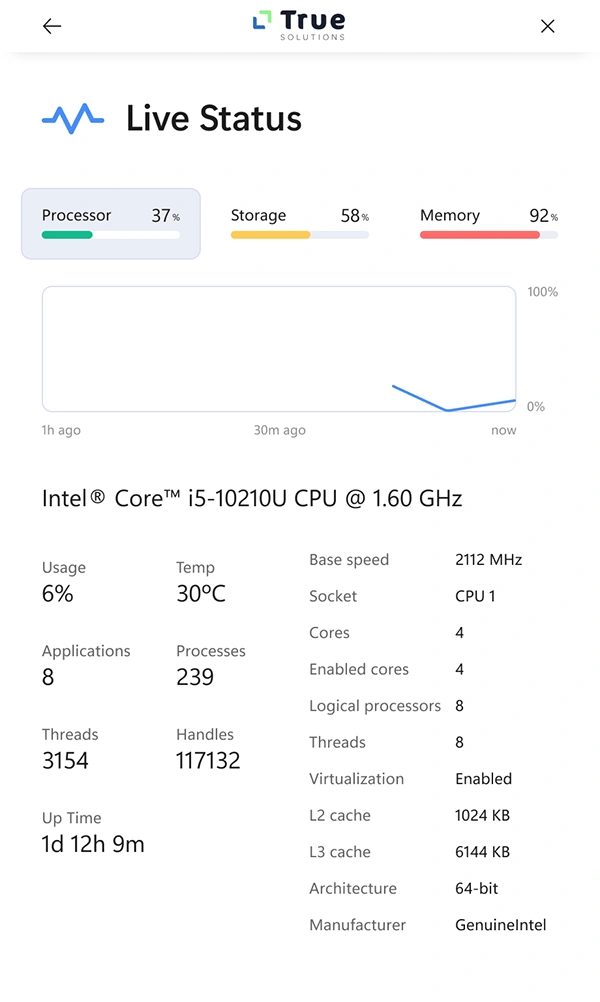Select the Processor tab
600x1002 pixels.
point(111,223)
